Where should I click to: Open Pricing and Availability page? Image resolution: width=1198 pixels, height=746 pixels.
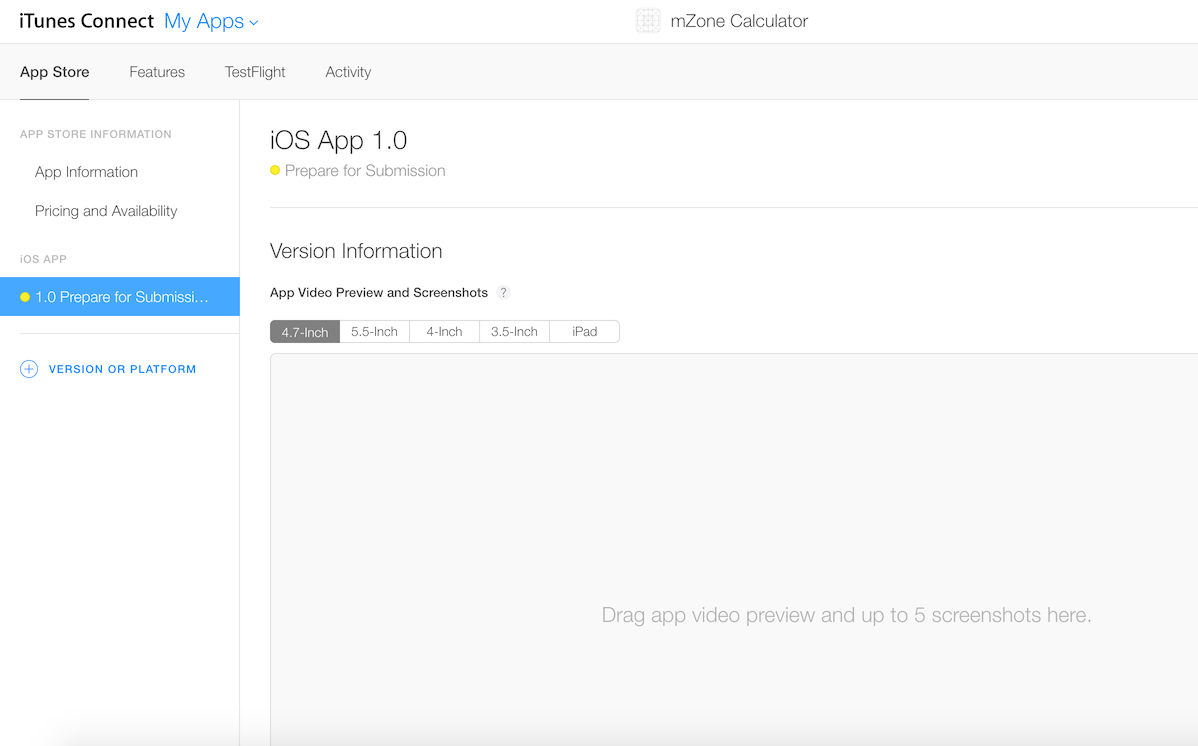click(x=106, y=211)
